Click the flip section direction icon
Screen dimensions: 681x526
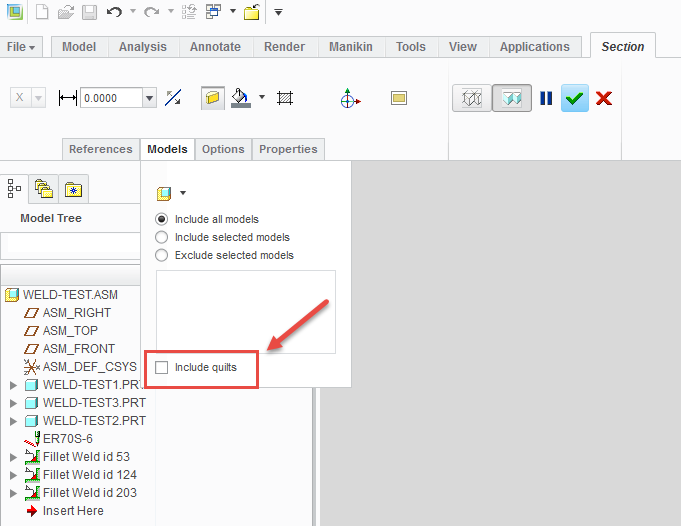pos(174,98)
